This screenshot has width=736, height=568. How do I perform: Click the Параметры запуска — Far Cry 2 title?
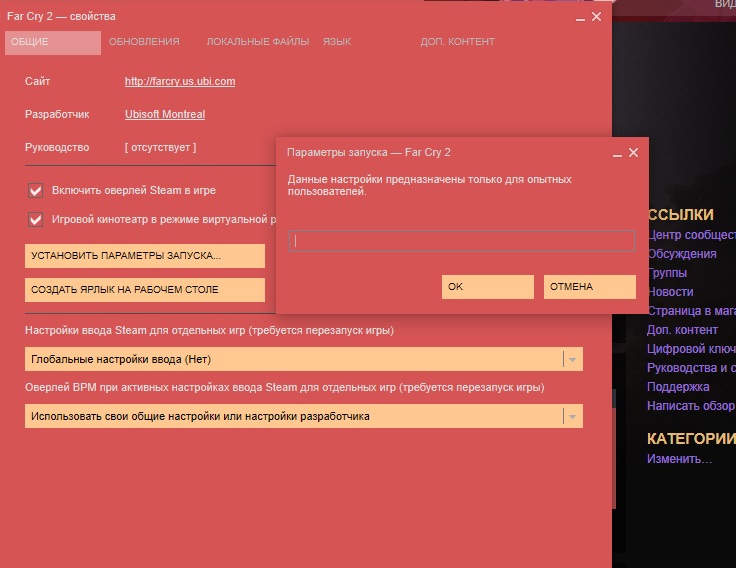click(368, 152)
